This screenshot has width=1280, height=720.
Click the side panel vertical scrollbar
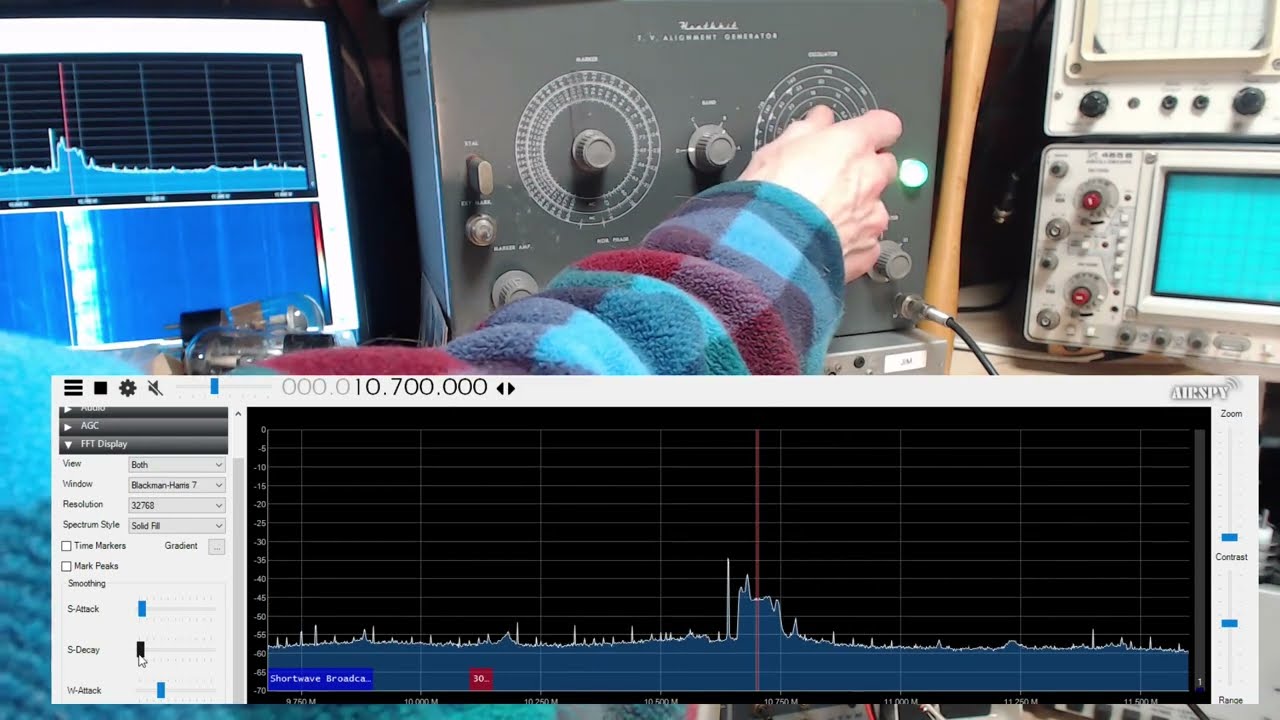pos(238,580)
